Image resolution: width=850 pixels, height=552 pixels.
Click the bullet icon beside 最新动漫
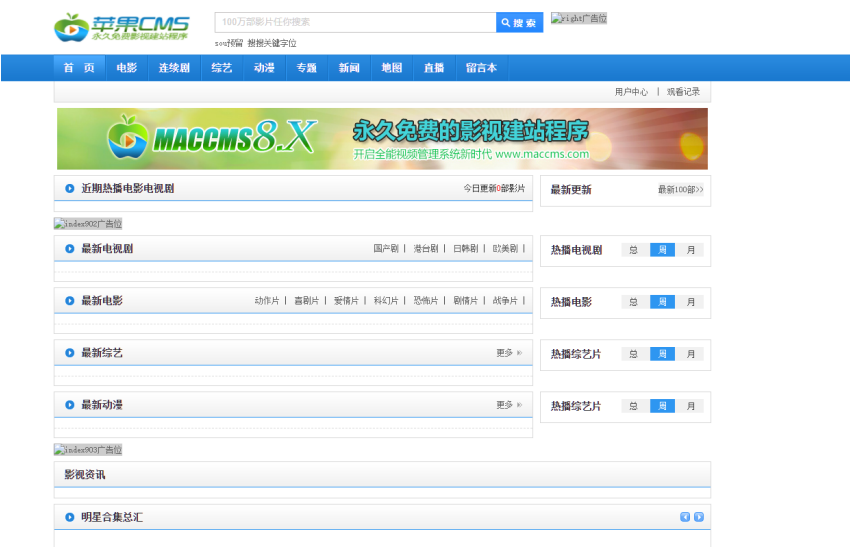69,405
